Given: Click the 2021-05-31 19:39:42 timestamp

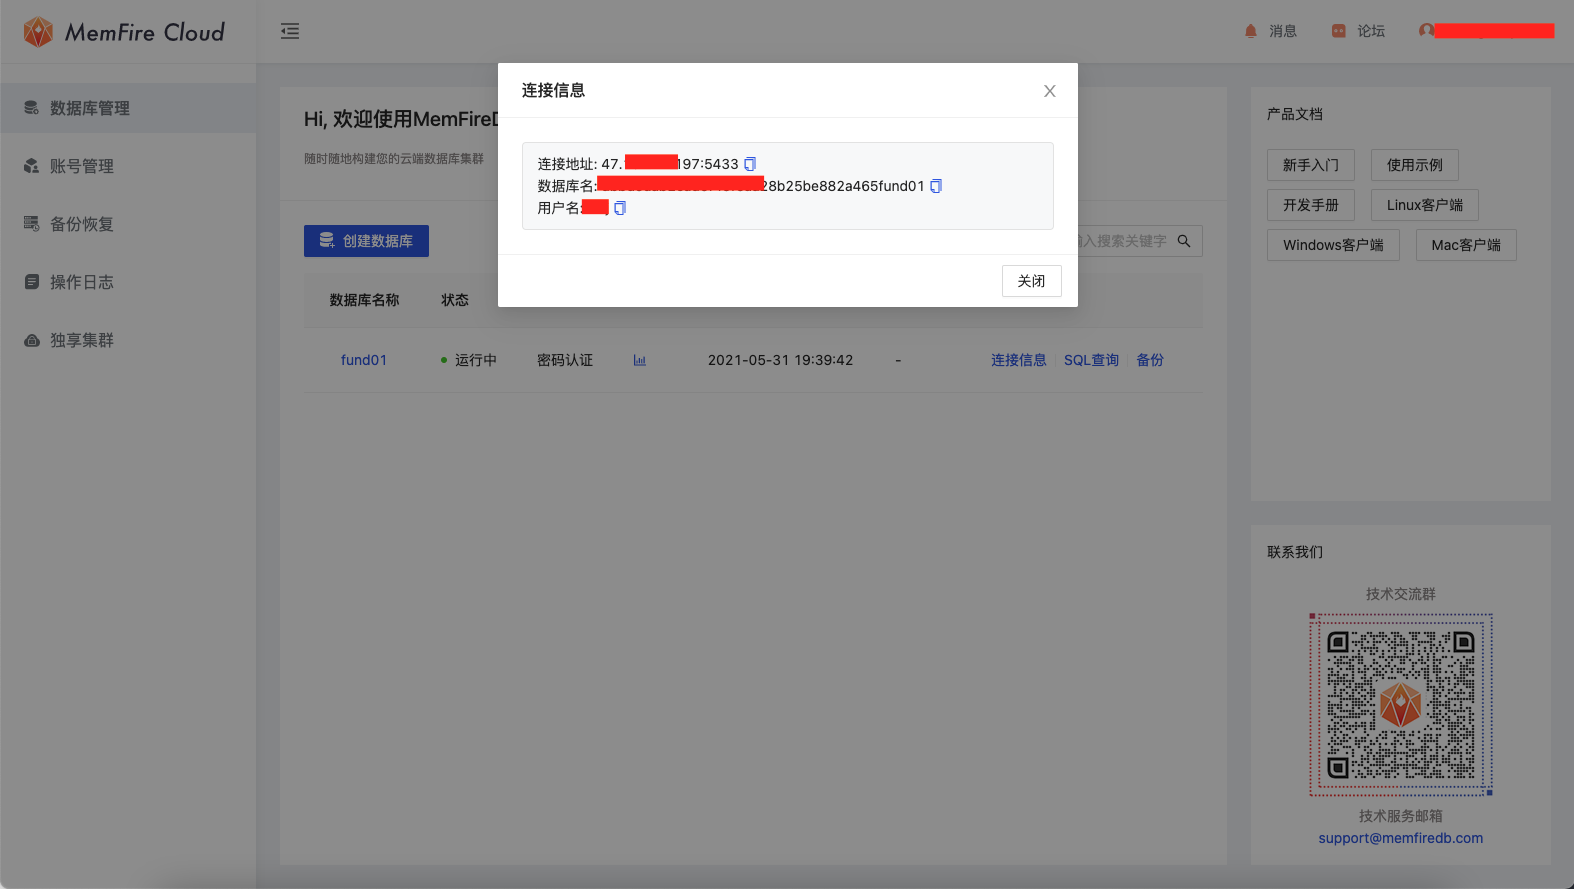Looking at the screenshot, I should click(x=781, y=360).
